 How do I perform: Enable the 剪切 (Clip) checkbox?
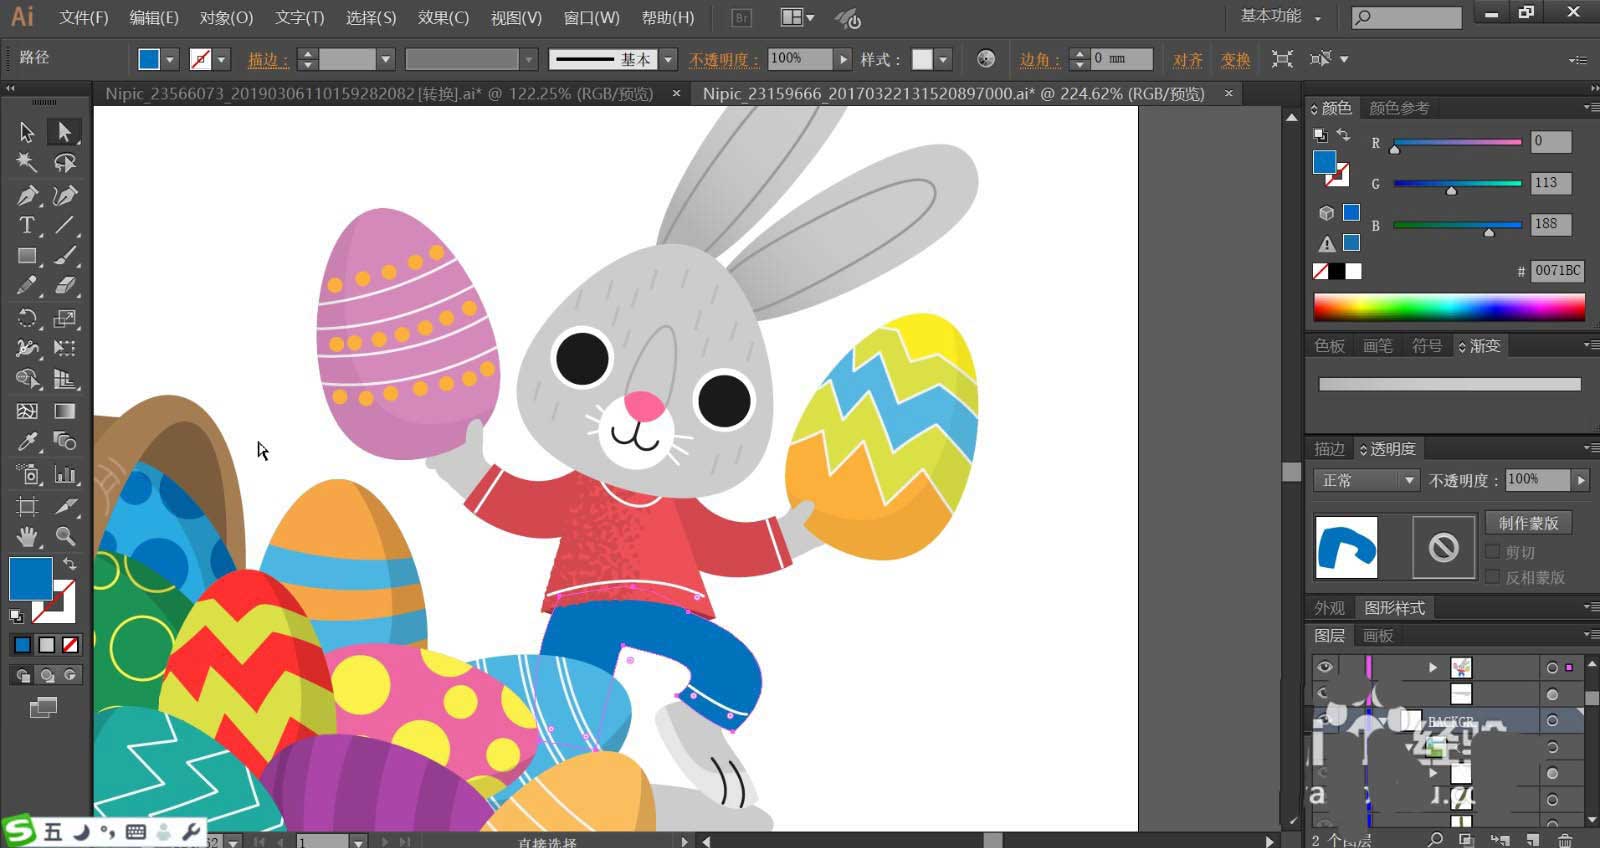coord(1493,552)
